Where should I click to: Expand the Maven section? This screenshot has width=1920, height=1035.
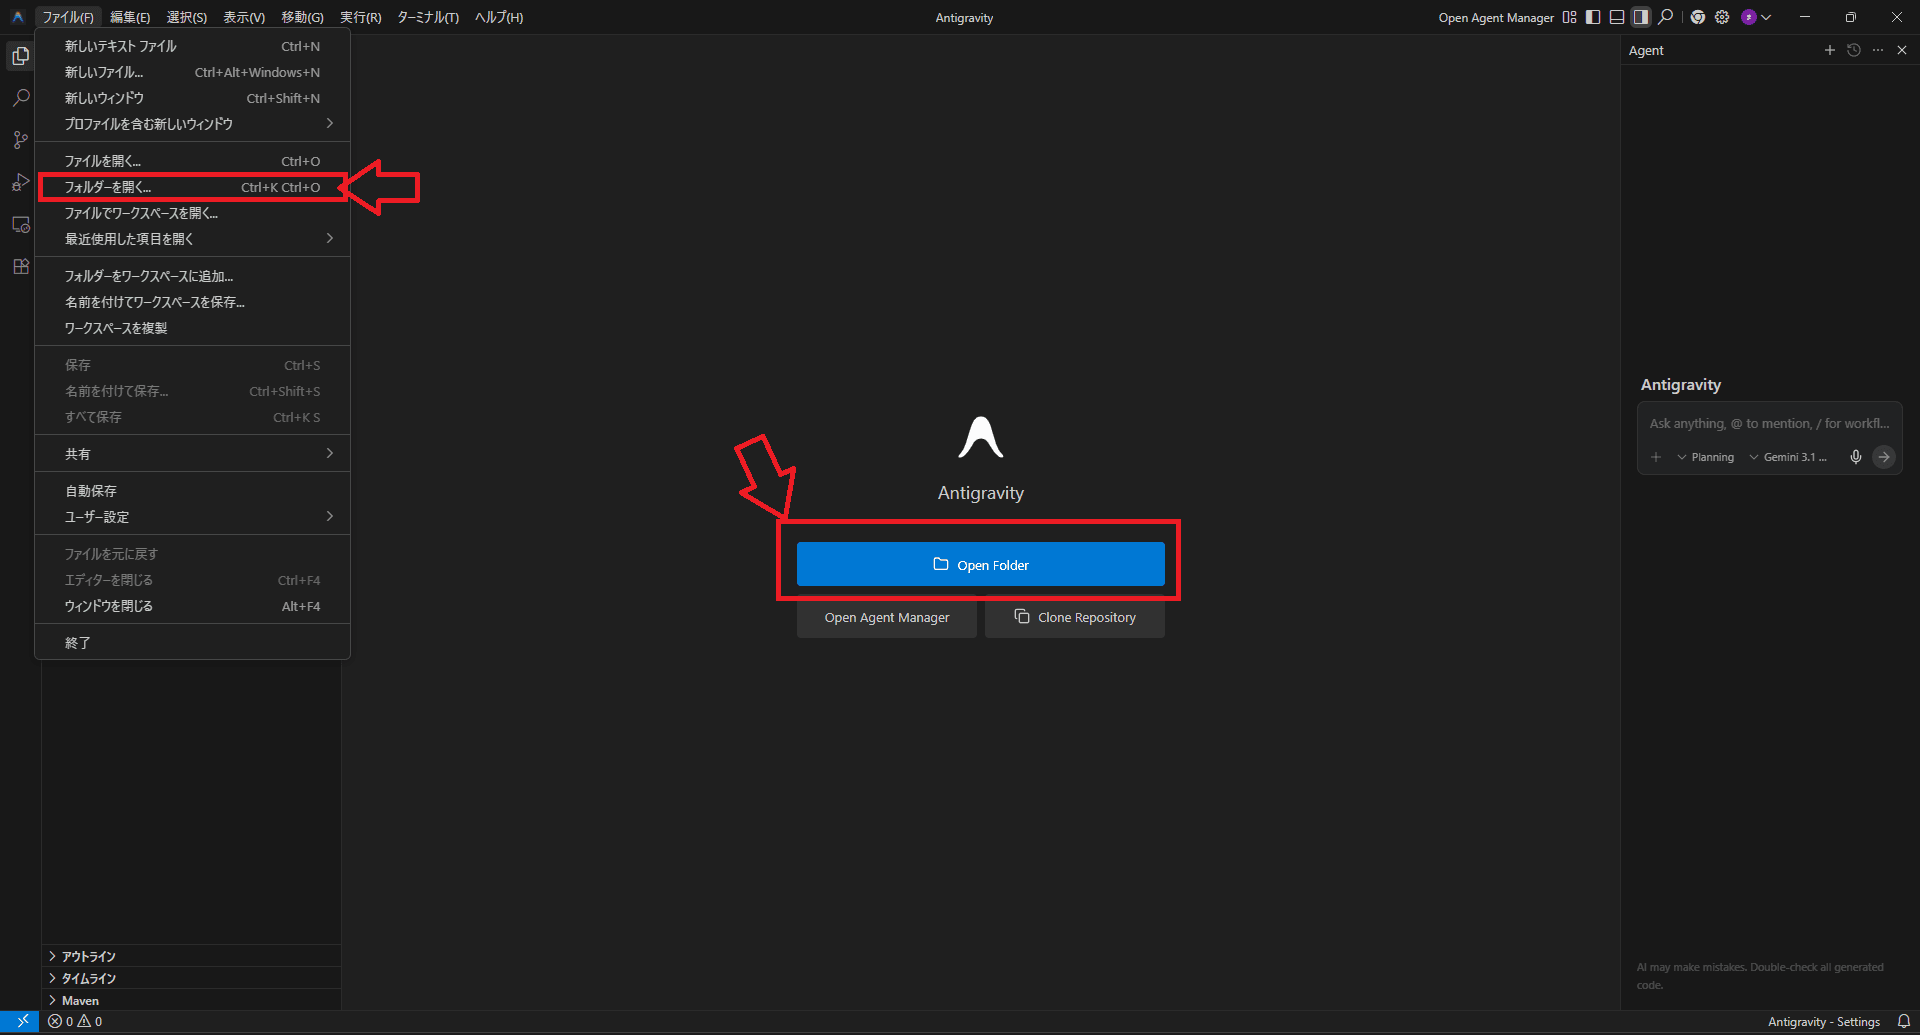80,1000
